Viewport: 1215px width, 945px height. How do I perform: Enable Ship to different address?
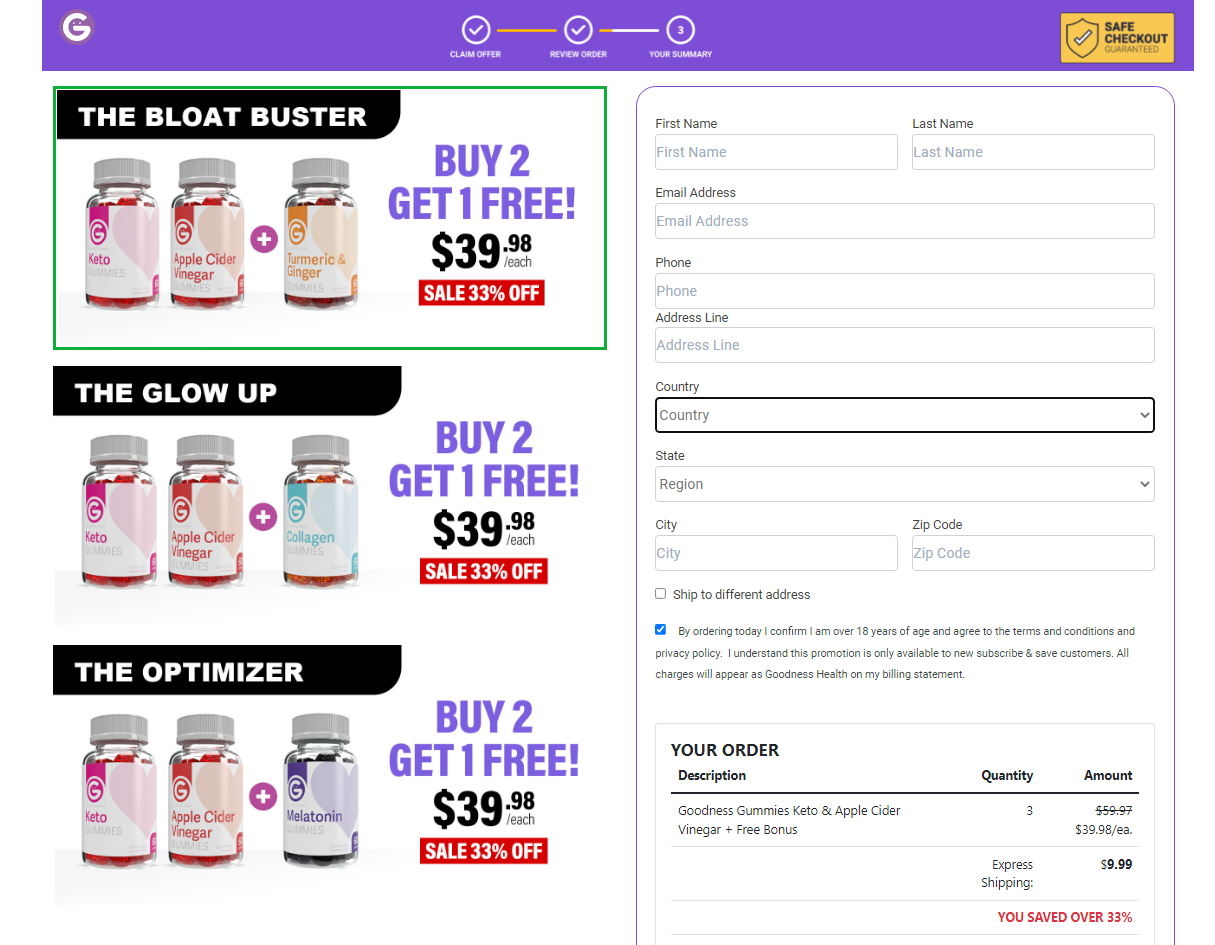pyautogui.click(x=660, y=593)
